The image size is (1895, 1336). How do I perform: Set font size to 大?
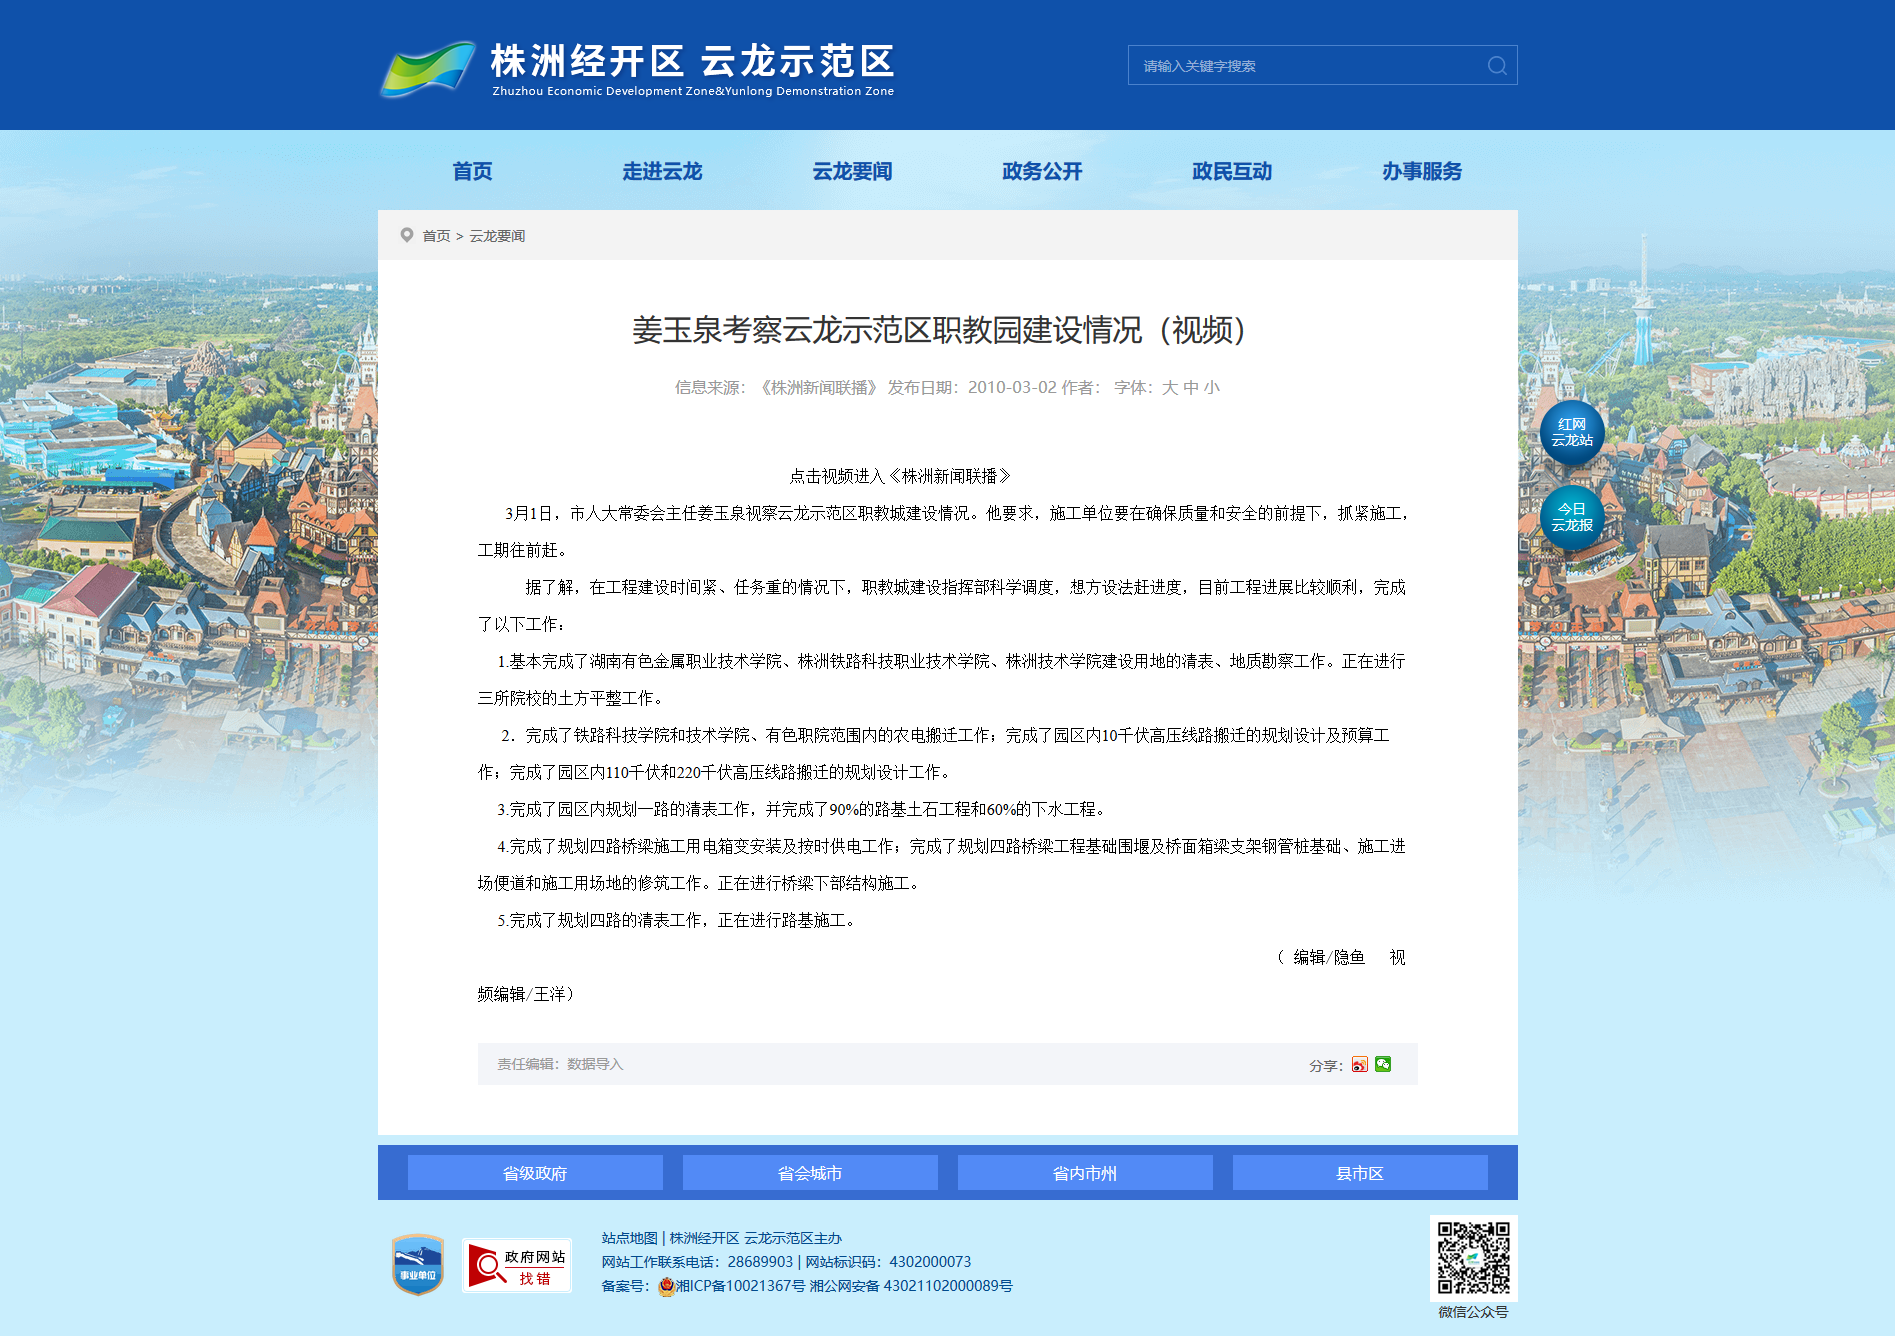(1170, 388)
